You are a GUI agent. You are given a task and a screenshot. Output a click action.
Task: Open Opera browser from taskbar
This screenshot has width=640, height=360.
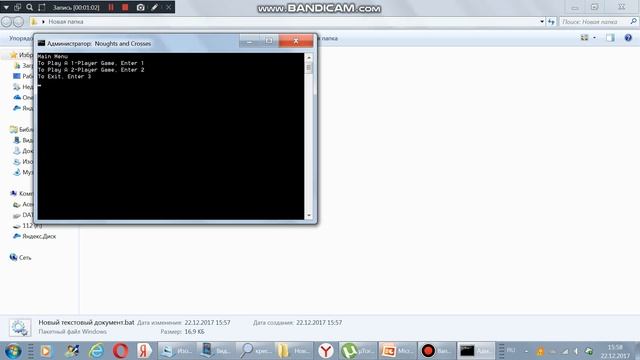pyautogui.click(x=120, y=351)
